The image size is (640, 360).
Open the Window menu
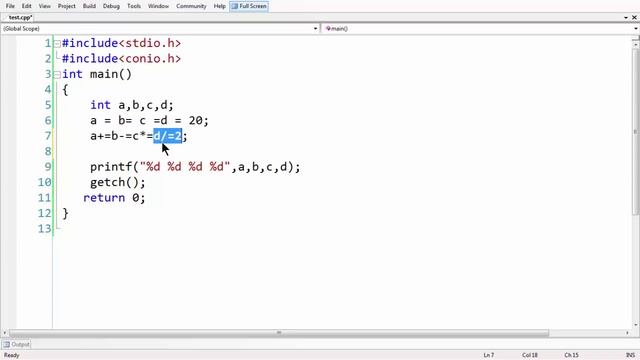158,6
